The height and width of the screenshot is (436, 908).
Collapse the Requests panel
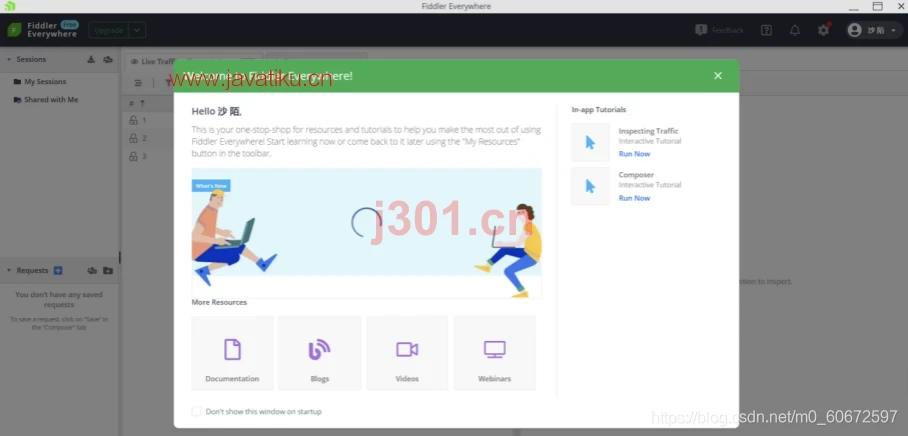click(x=9, y=270)
